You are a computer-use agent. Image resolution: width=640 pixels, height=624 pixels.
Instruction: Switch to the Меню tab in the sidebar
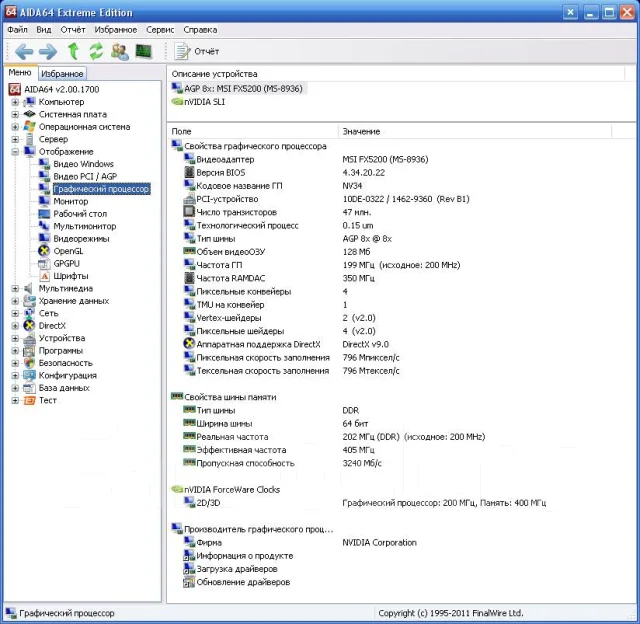[x=20, y=73]
